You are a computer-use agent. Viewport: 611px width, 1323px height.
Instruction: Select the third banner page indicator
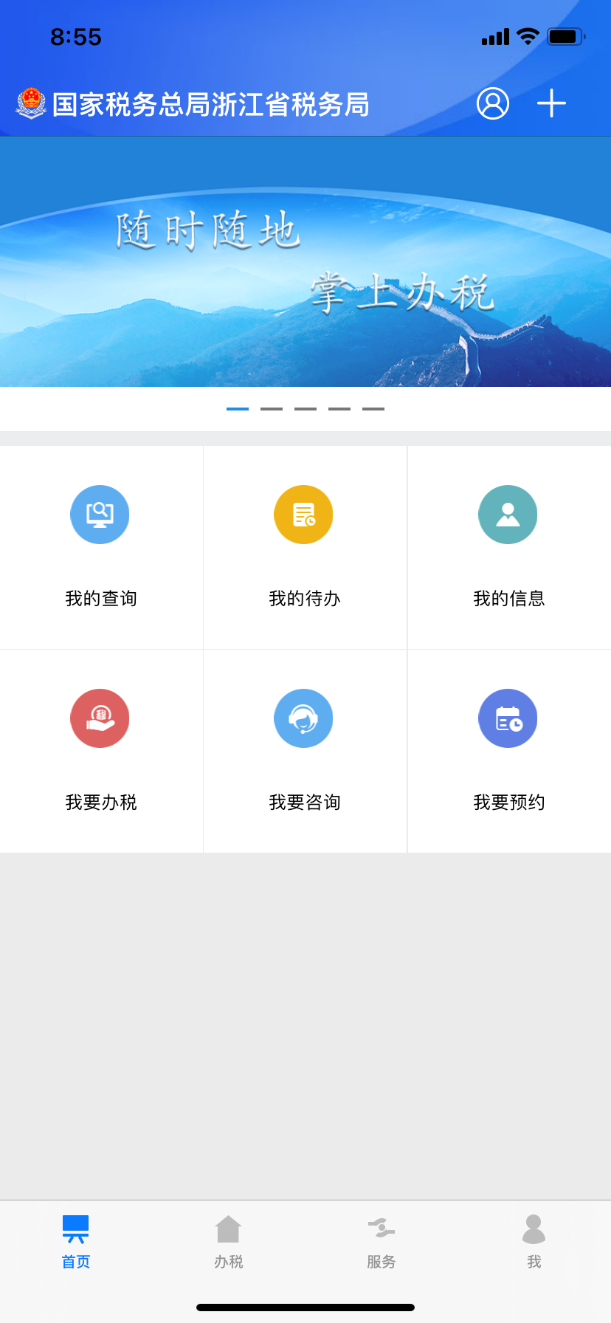(305, 409)
